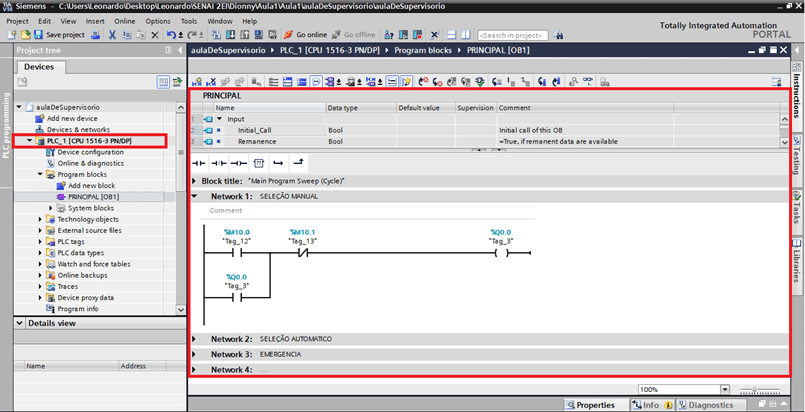The width and height of the screenshot is (805, 412).
Task: Open the zoom level 100% dropdown
Action: click(724, 390)
